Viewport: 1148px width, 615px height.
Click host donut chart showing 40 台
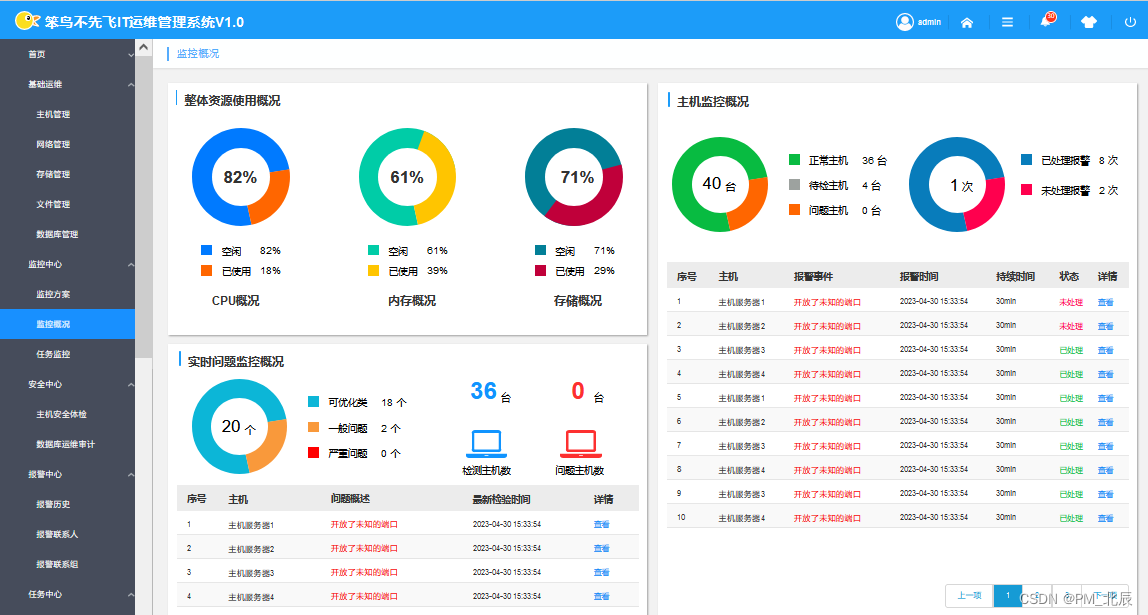(x=720, y=184)
